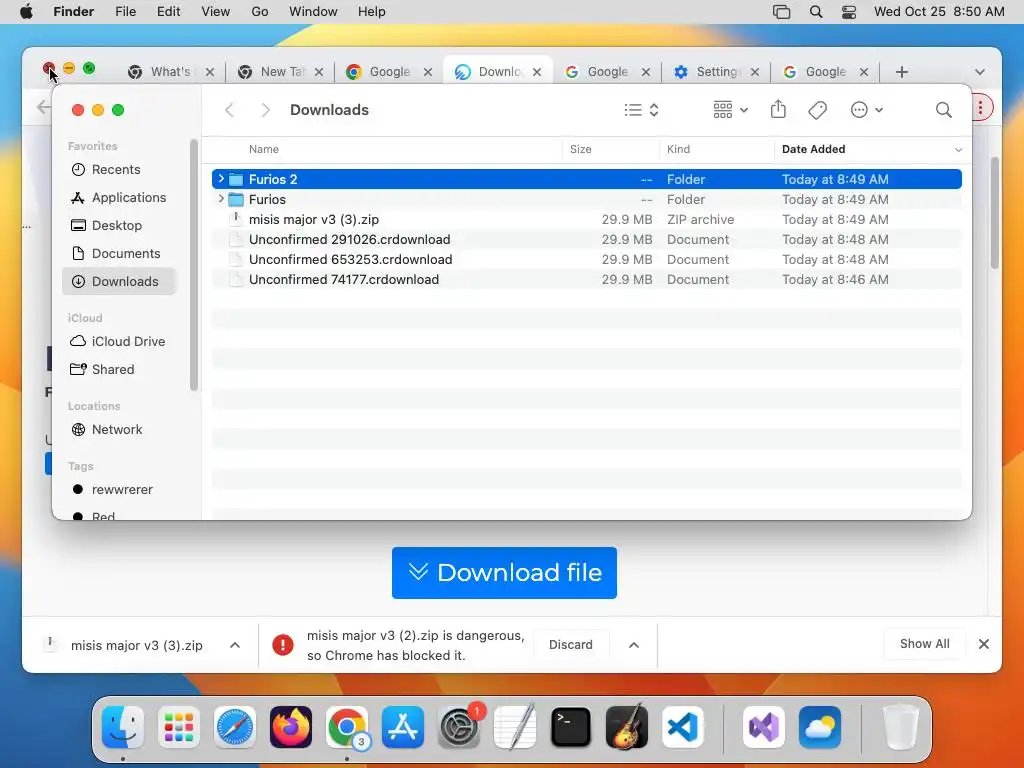
Task: Expand the Furios 2 folder disclosure arrow
Action: pos(221,179)
